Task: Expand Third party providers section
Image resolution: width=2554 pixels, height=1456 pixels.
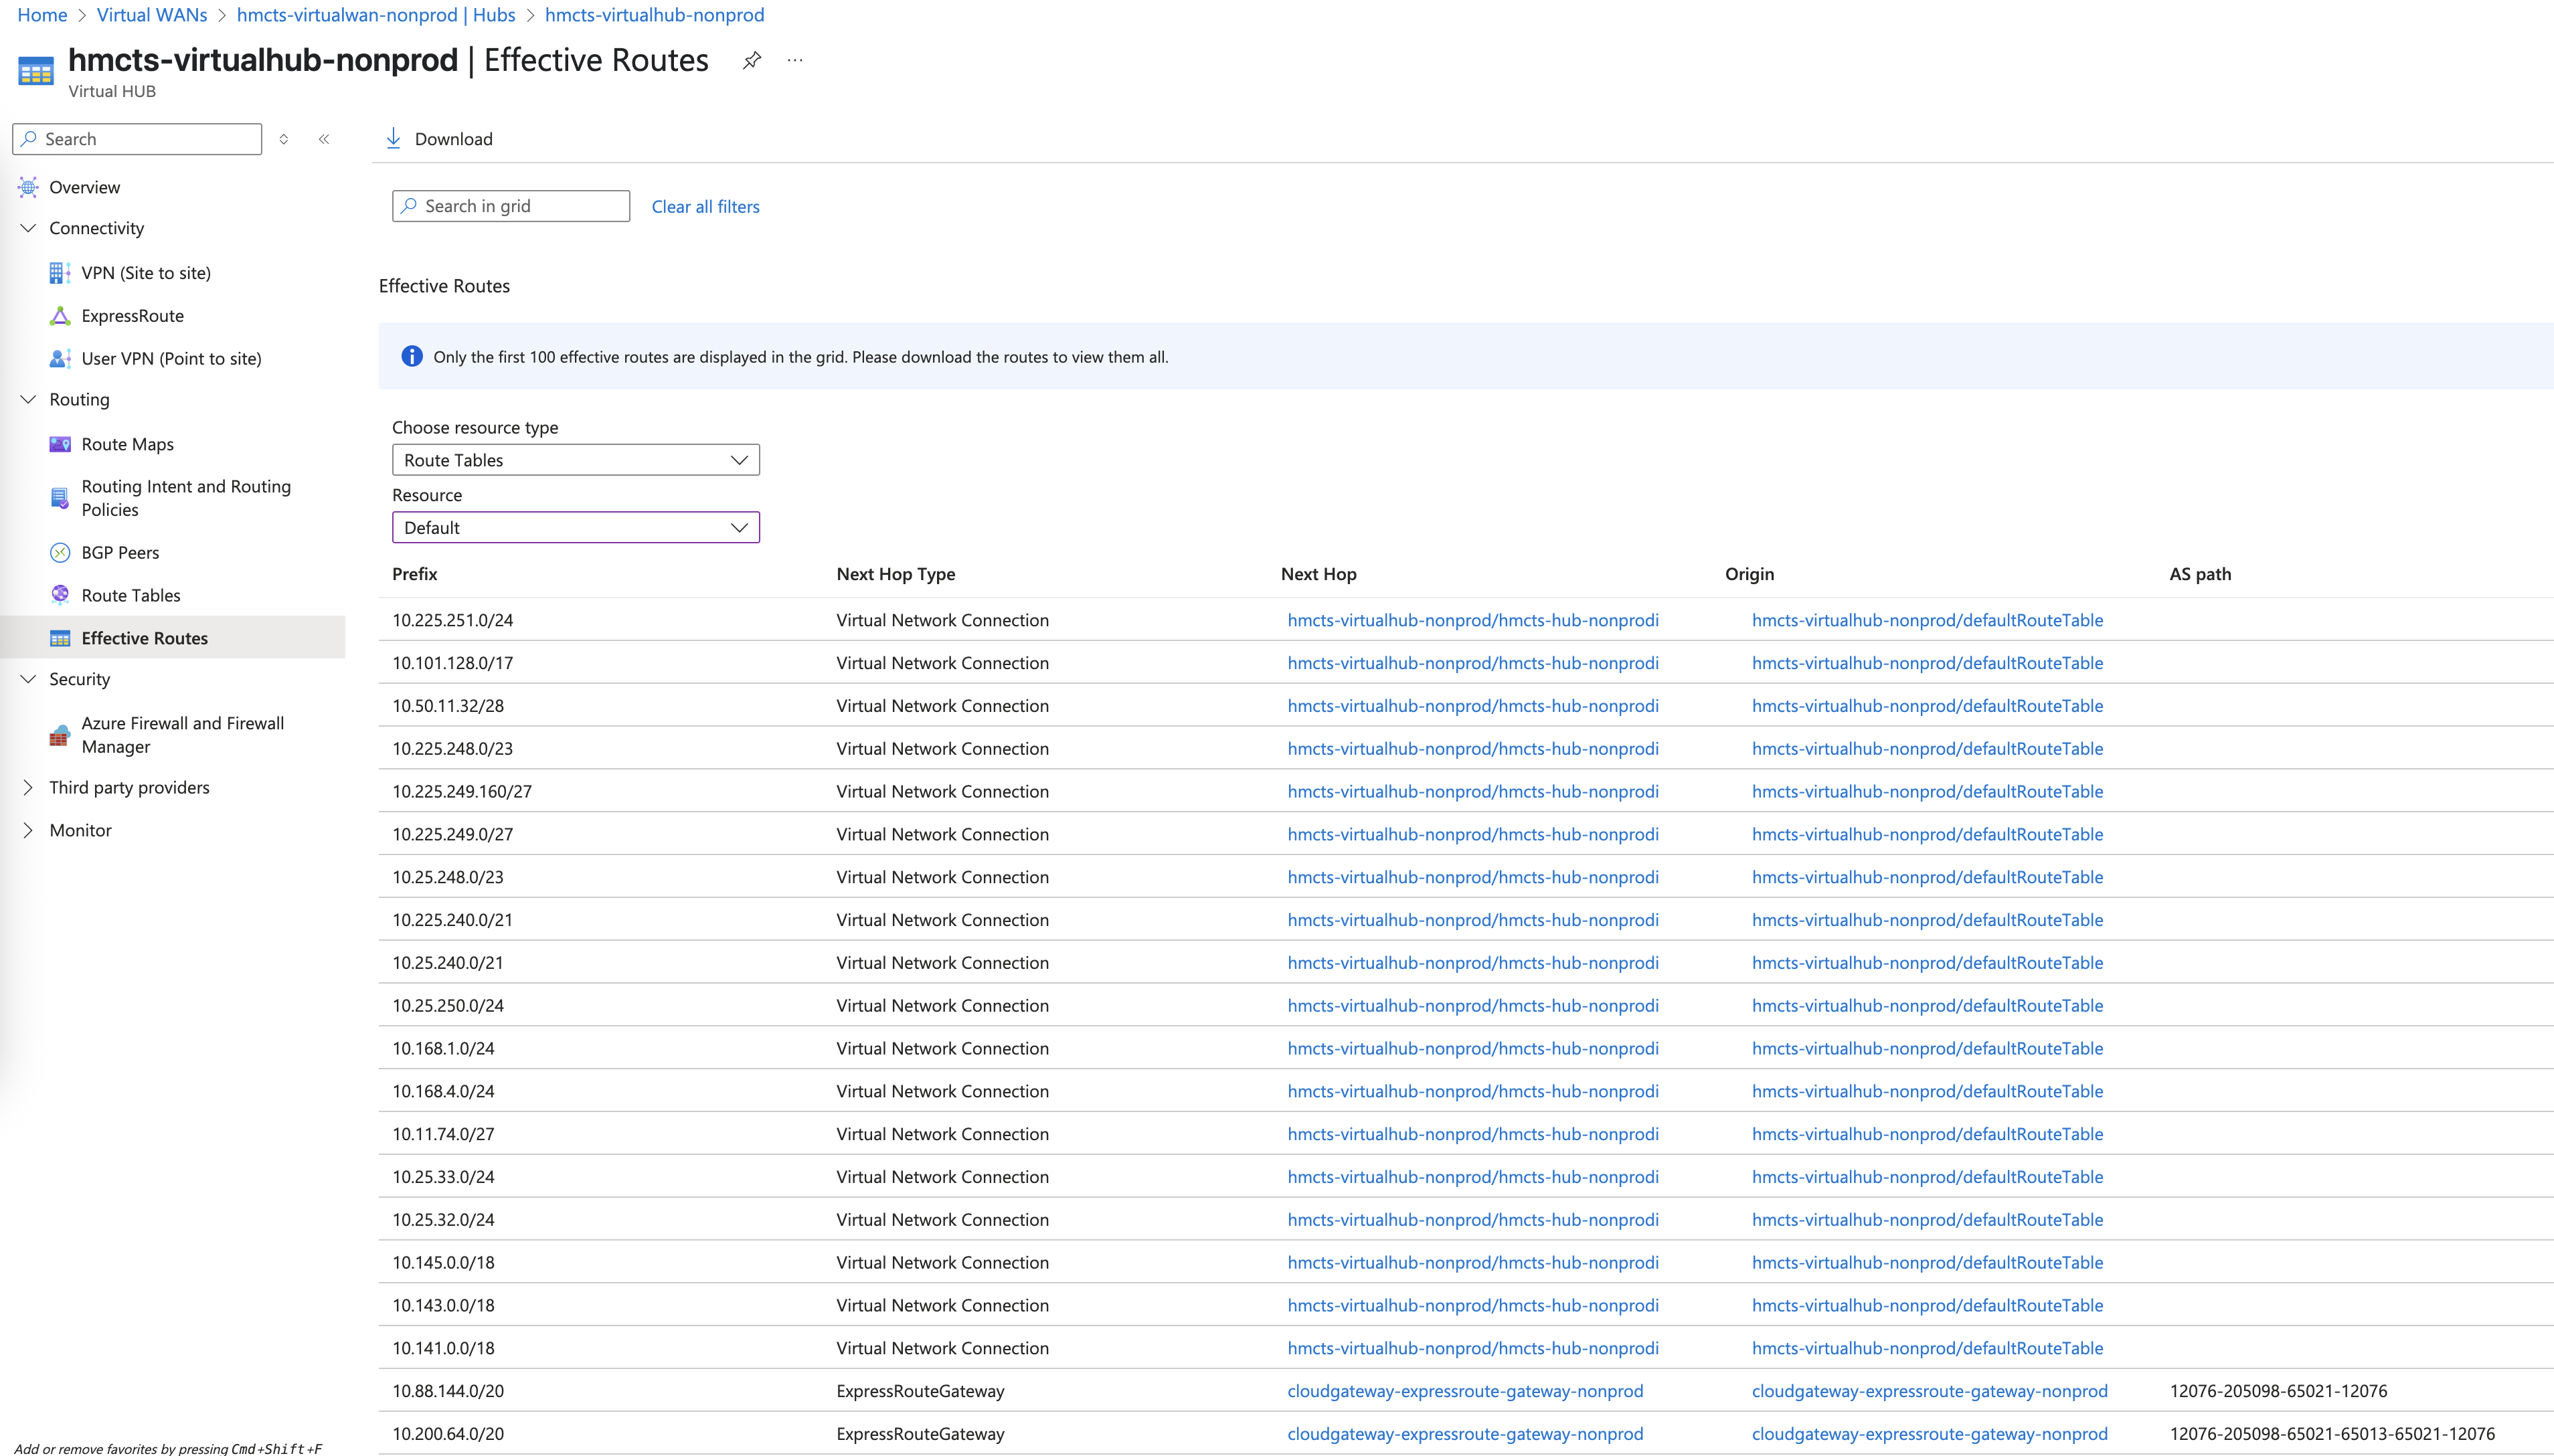Action: click(28, 787)
